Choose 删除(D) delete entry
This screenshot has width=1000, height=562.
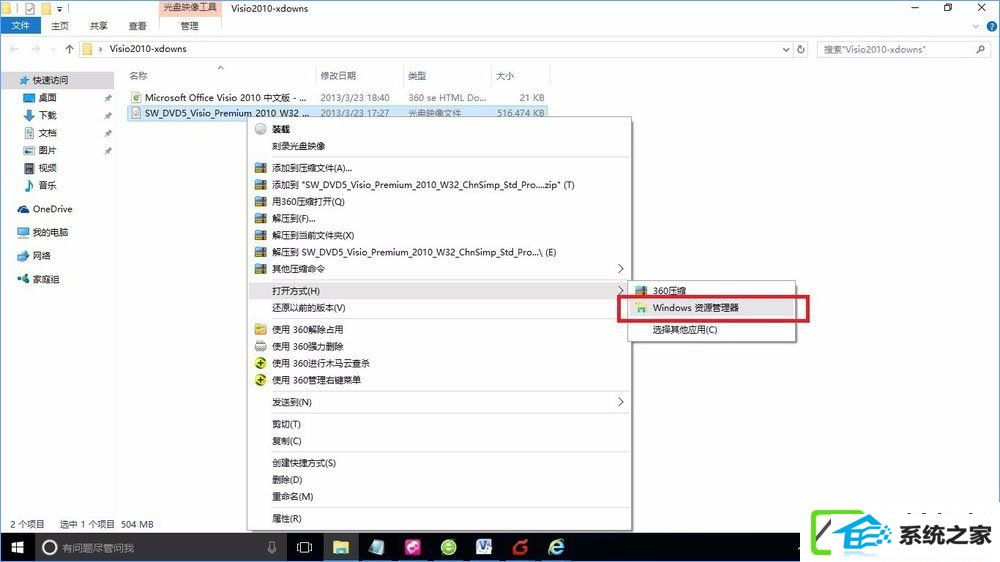[287, 480]
